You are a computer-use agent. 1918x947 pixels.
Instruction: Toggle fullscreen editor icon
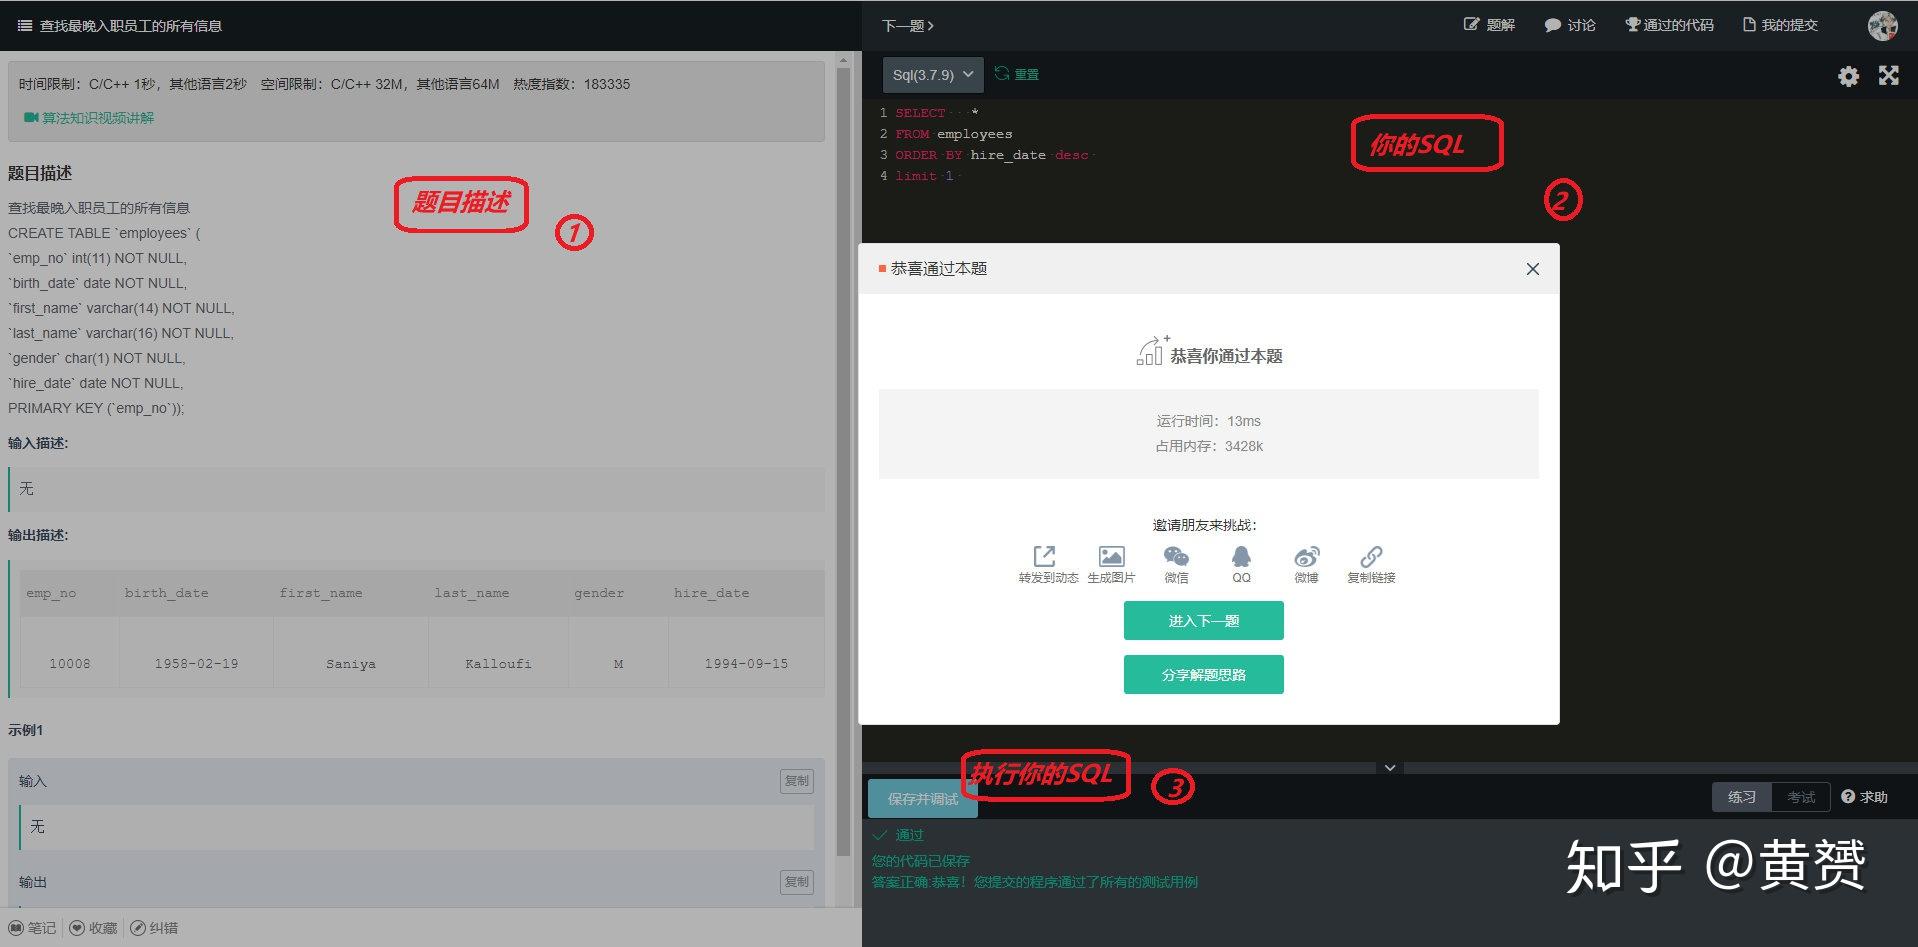1888,76
